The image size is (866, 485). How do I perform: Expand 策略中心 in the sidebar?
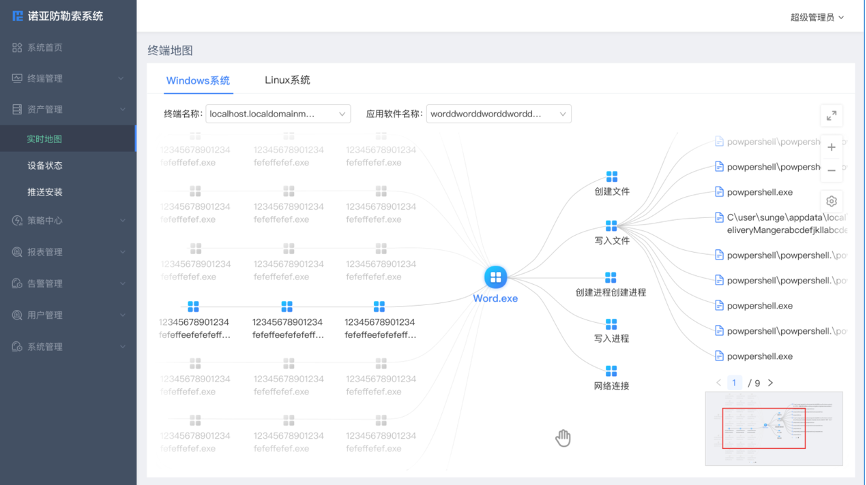coord(67,220)
